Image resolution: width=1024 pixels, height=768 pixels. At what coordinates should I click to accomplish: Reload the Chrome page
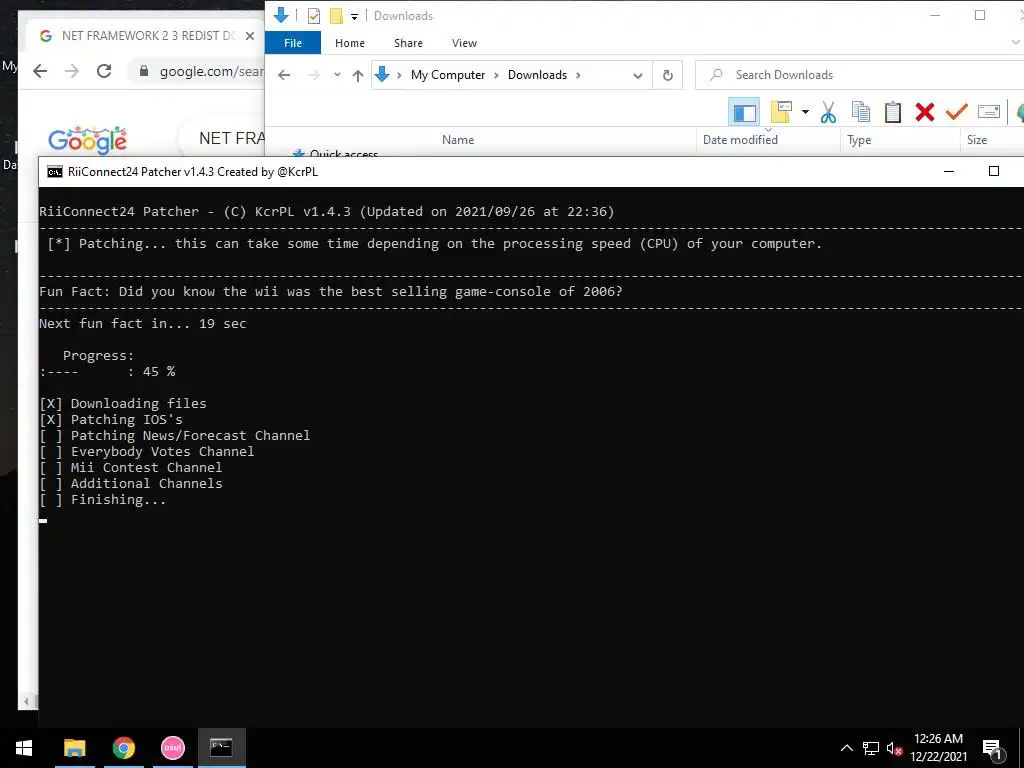pos(104,71)
